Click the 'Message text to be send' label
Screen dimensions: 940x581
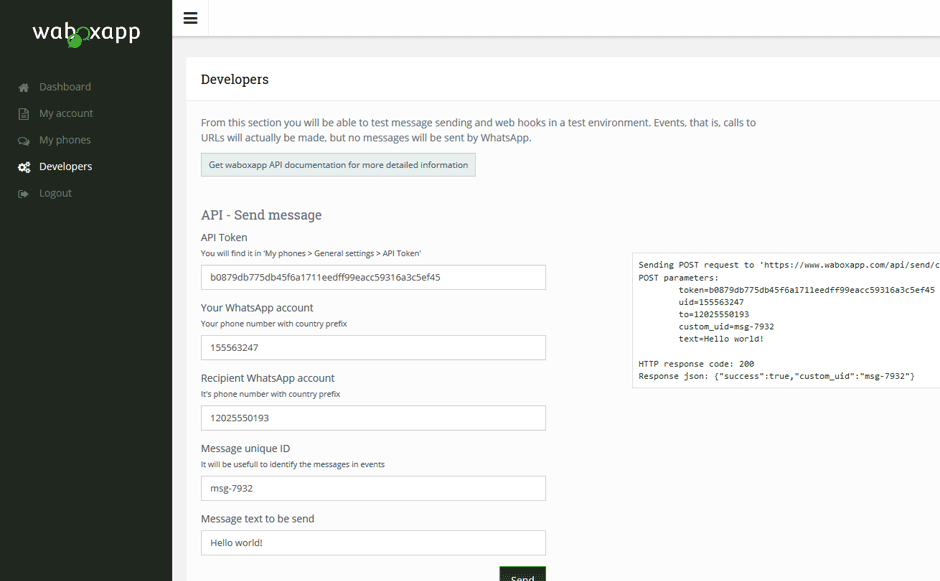pos(257,519)
